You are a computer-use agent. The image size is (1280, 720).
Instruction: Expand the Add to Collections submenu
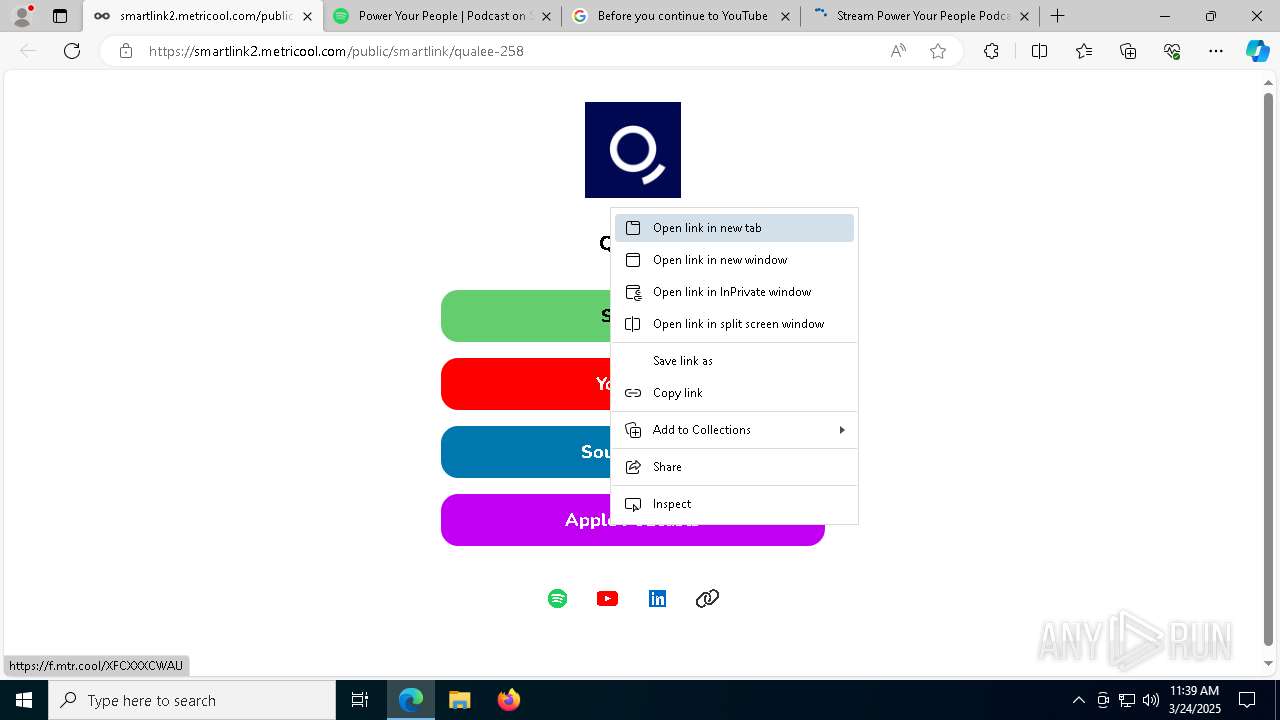point(734,430)
